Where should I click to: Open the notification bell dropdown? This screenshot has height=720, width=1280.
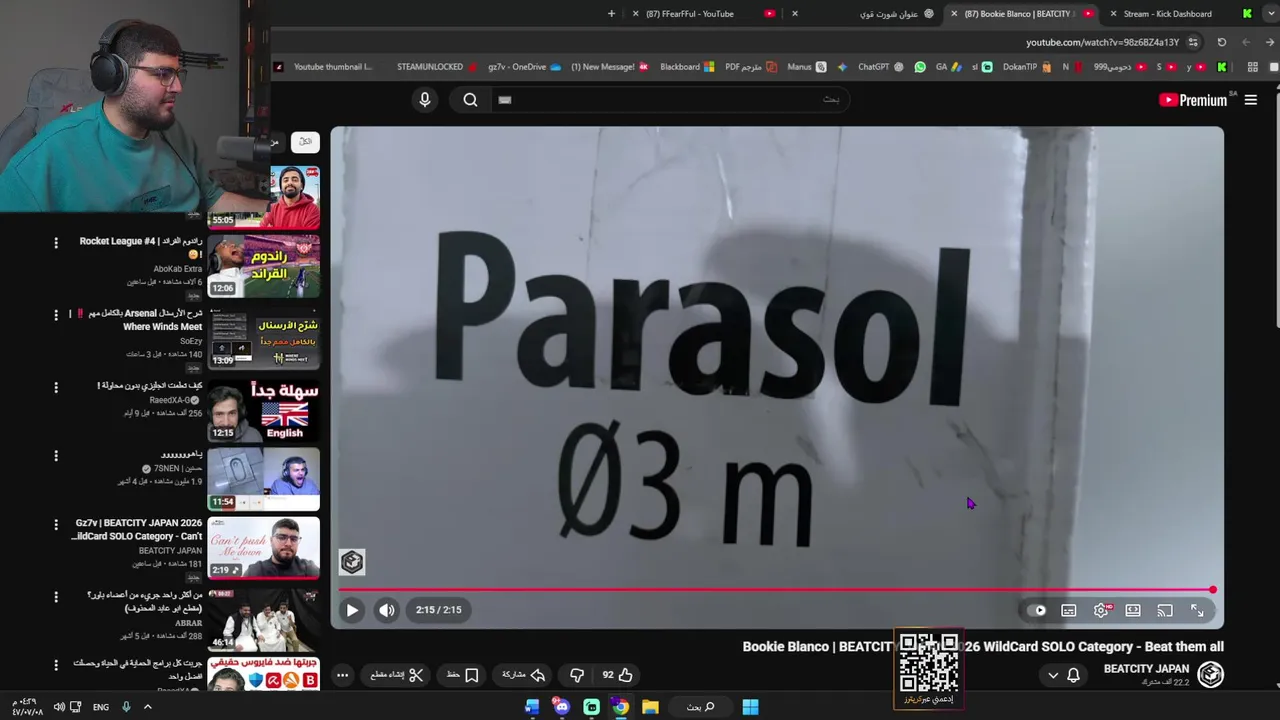click(1063, 675)
